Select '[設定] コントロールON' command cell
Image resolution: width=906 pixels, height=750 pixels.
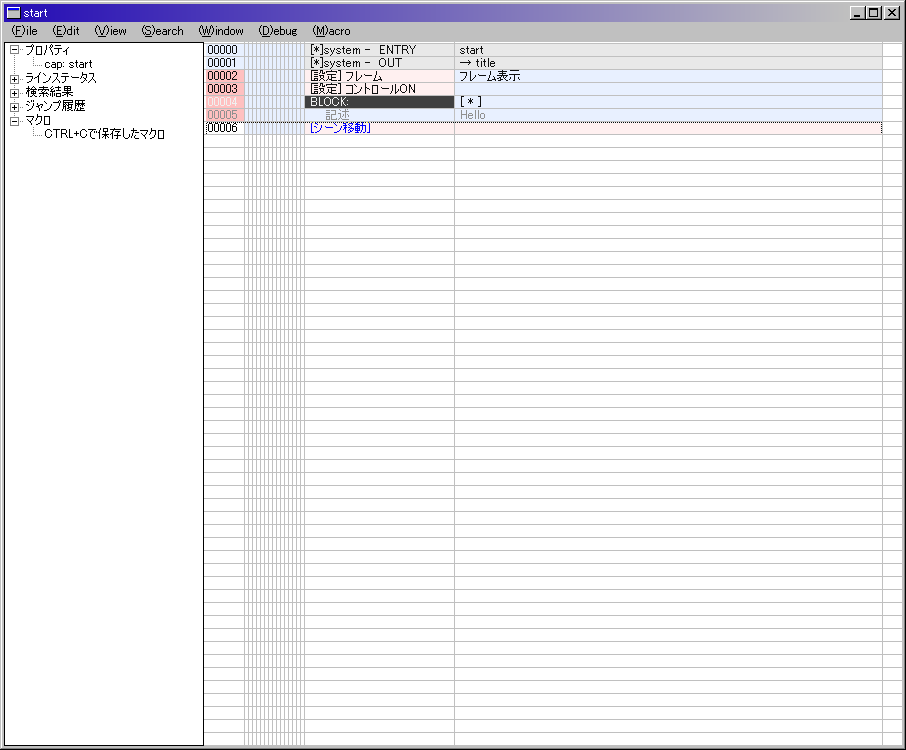[x=379, y=89]
